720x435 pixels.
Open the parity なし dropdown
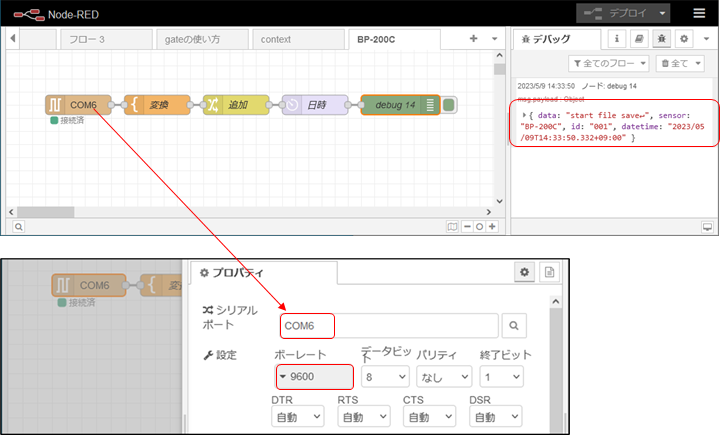[444, 376]
